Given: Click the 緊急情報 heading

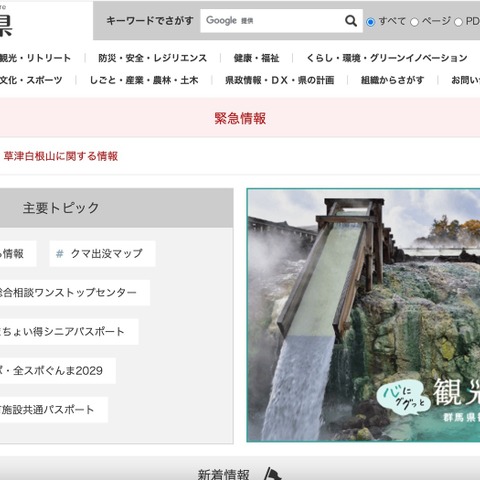Looking at the screenshot, I should click(240, 118).
